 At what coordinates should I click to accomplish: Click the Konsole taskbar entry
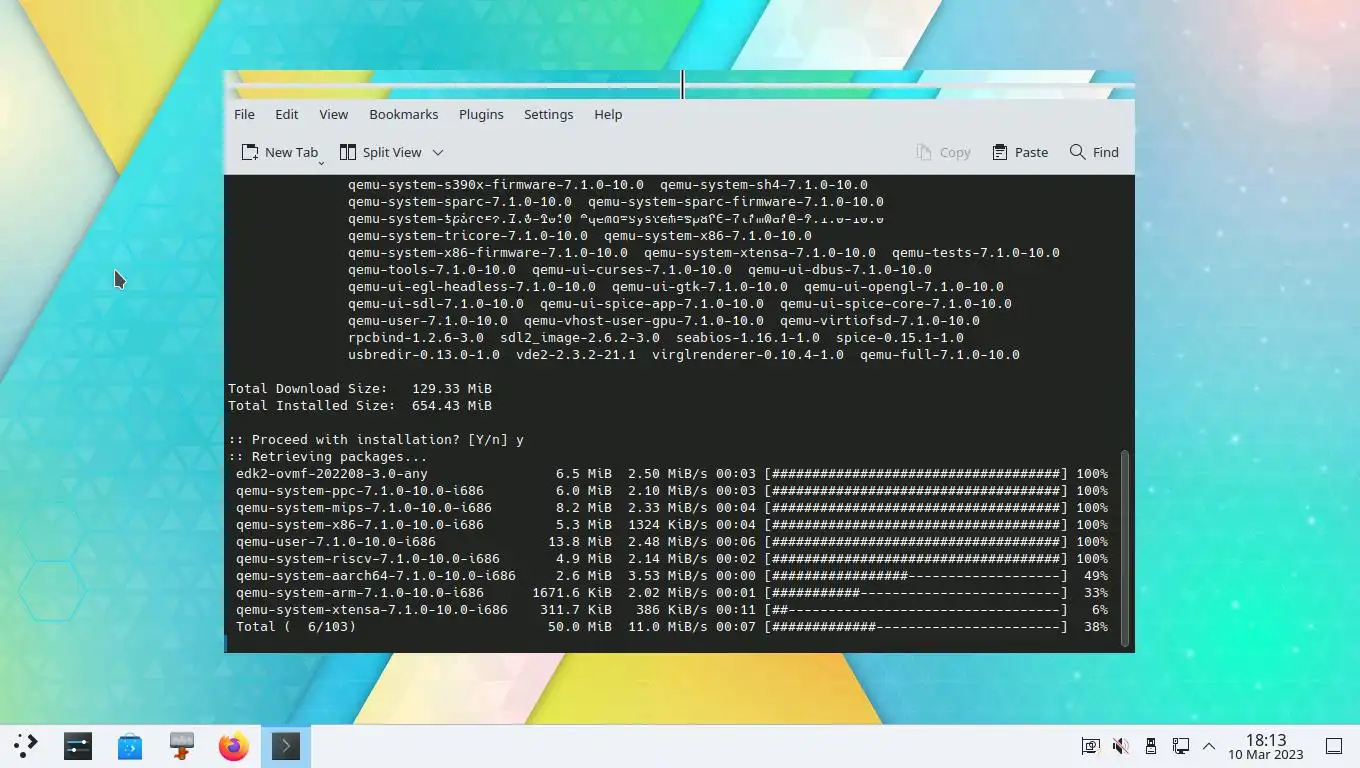286,746
